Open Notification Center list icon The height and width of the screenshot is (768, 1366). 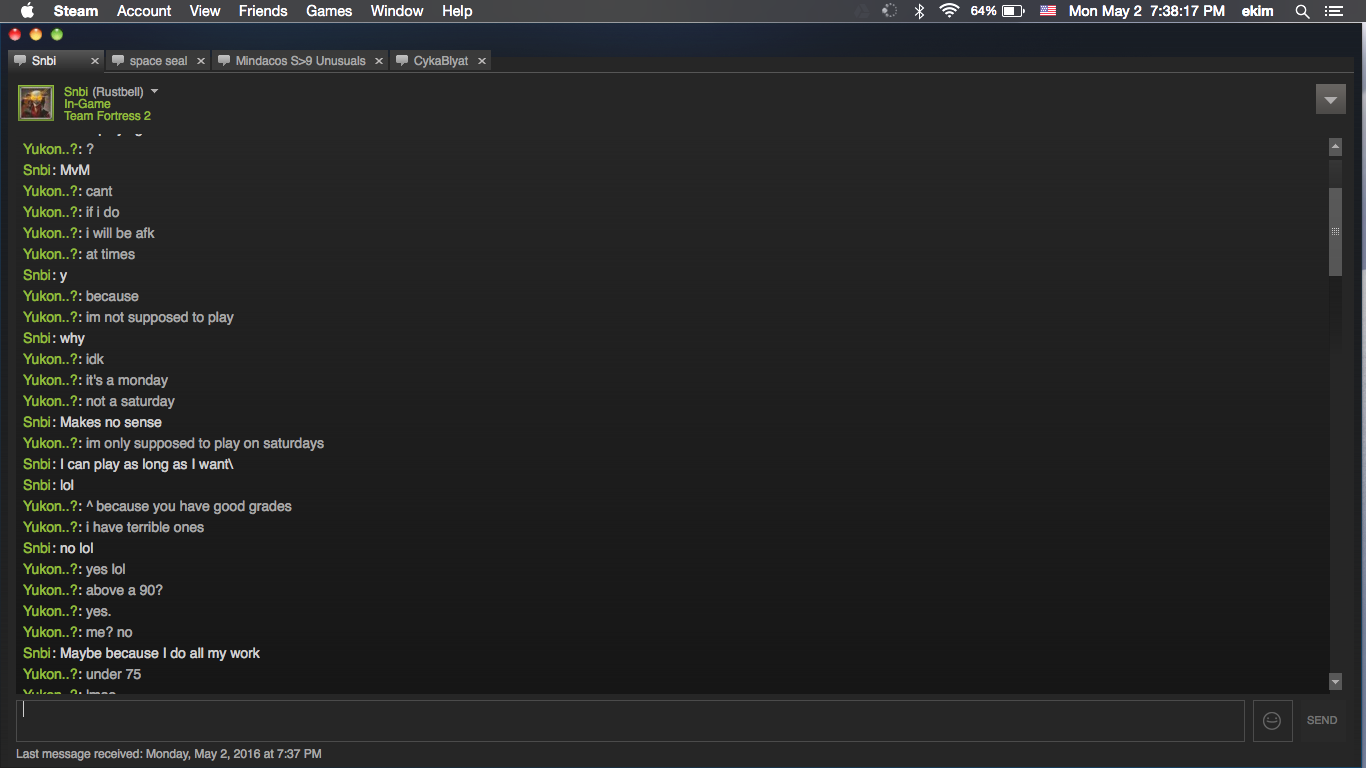pos(1333,11)
